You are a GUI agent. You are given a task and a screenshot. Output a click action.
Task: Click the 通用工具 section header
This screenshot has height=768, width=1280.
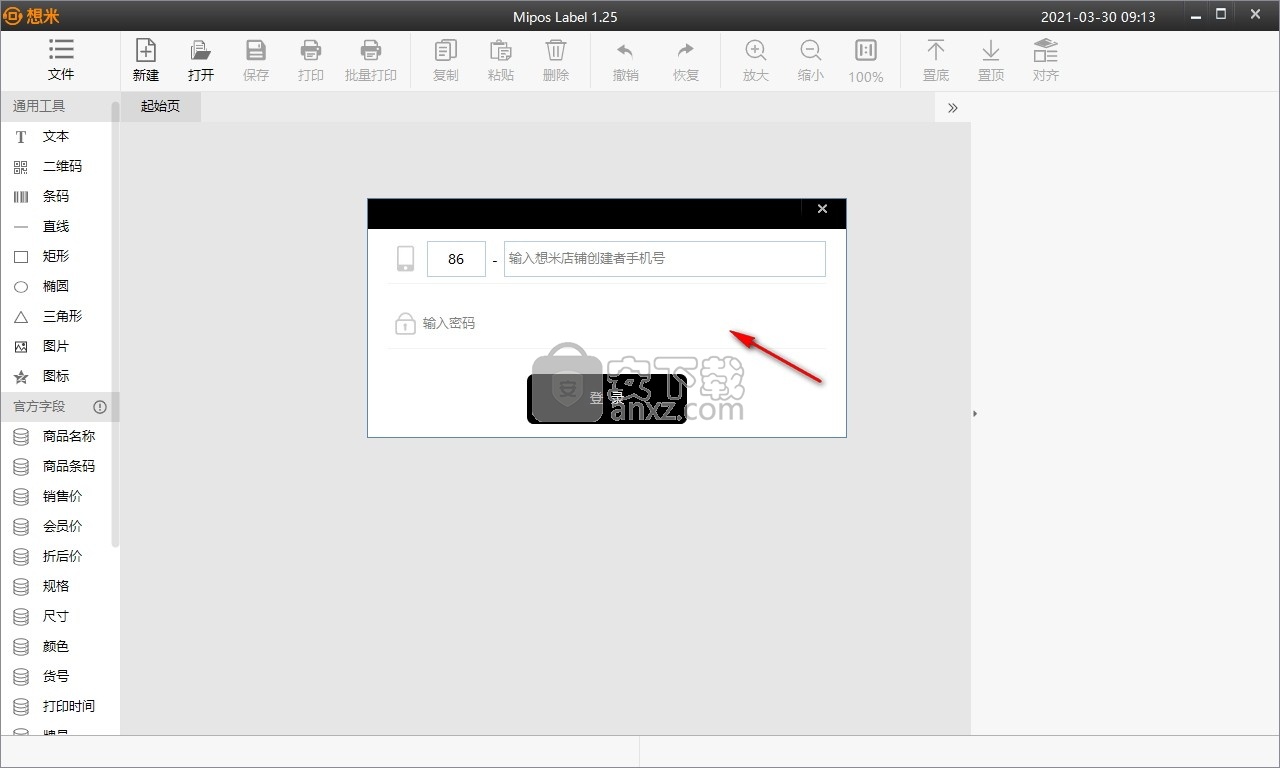[x=56, y=106]
